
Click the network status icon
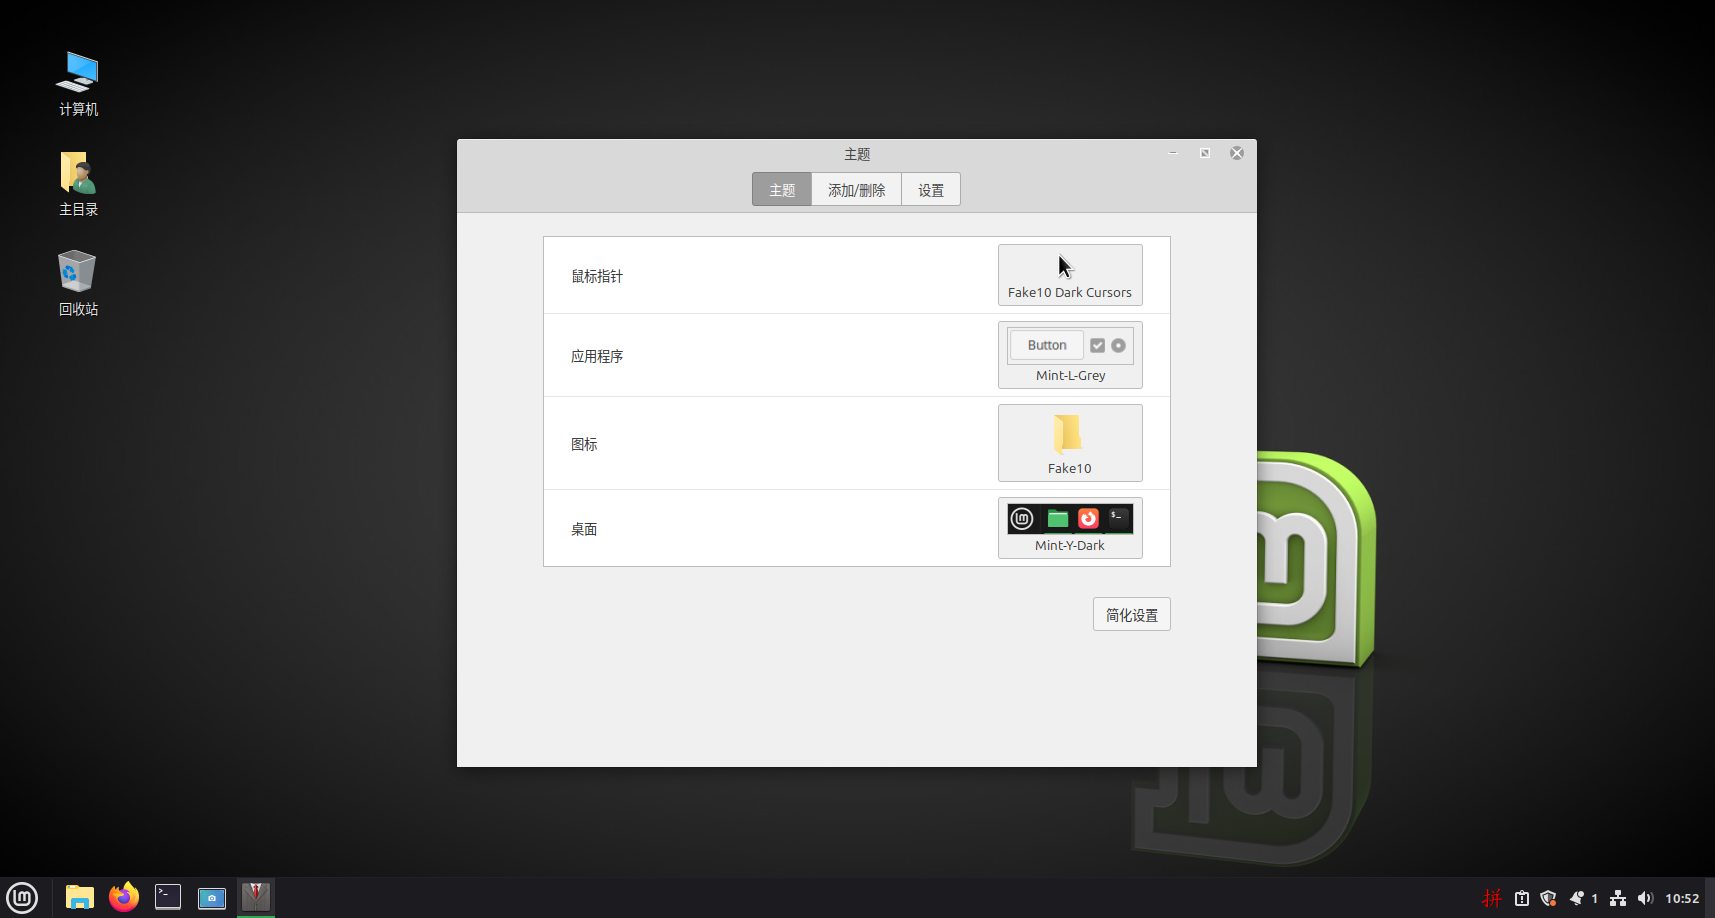[1618, 898]
